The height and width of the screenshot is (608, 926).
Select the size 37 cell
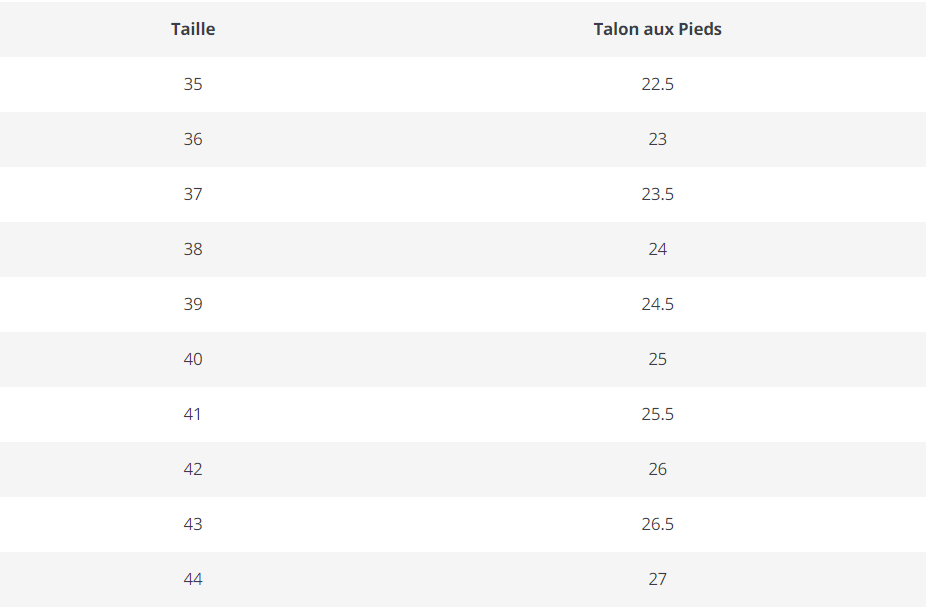click(x=193, y=194)
